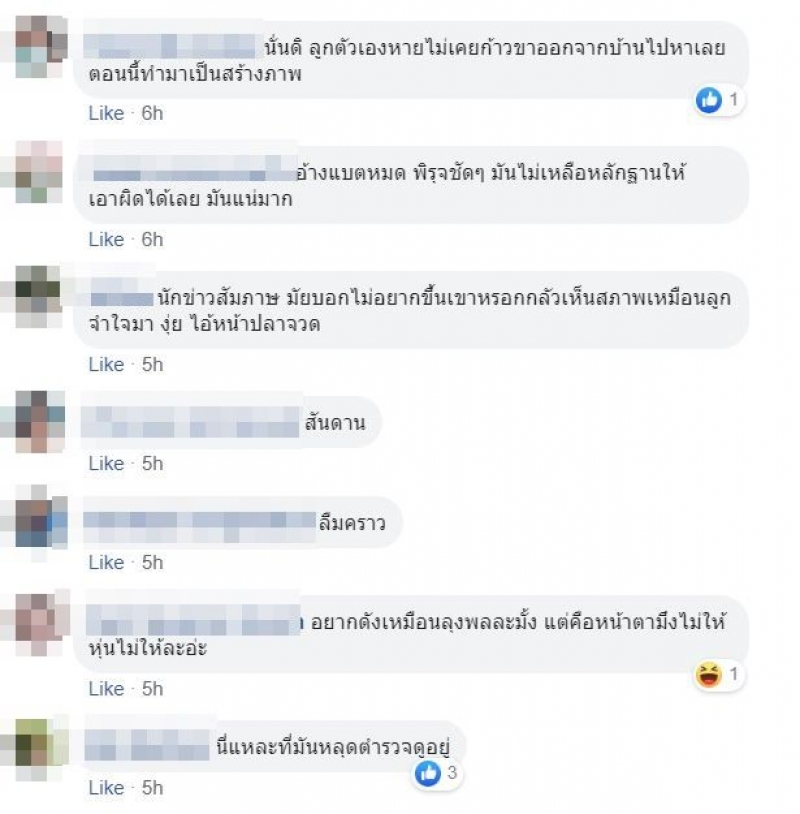Like the comment mentioning ลุงพล
The width and height of the screenshot is (800, 814).
(x=106, y=689)
